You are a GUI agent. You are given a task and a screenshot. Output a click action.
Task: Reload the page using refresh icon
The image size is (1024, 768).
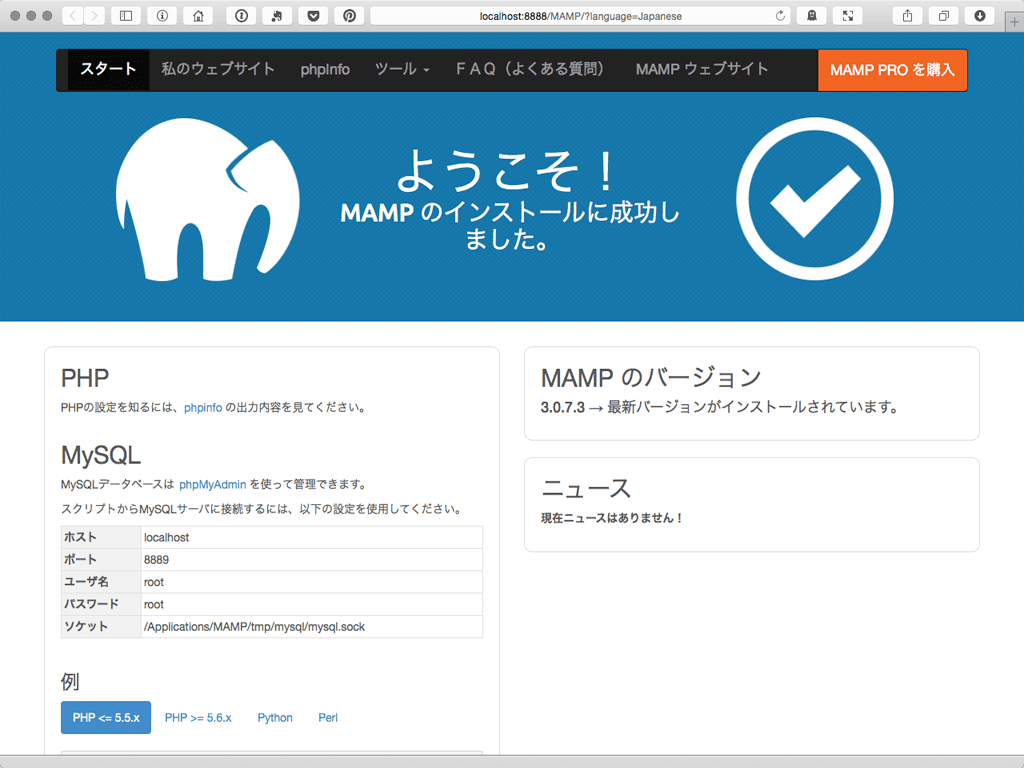781,16
